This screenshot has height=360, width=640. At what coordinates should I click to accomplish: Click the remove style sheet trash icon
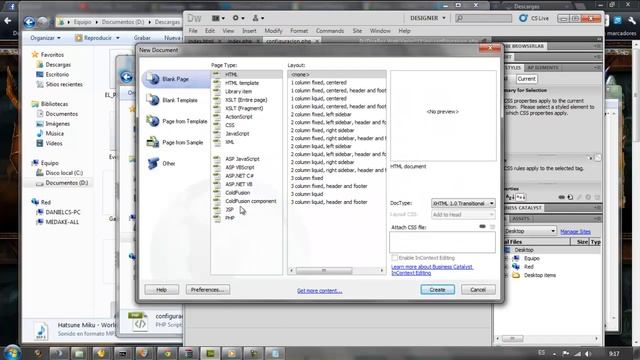tap(492, 227)
